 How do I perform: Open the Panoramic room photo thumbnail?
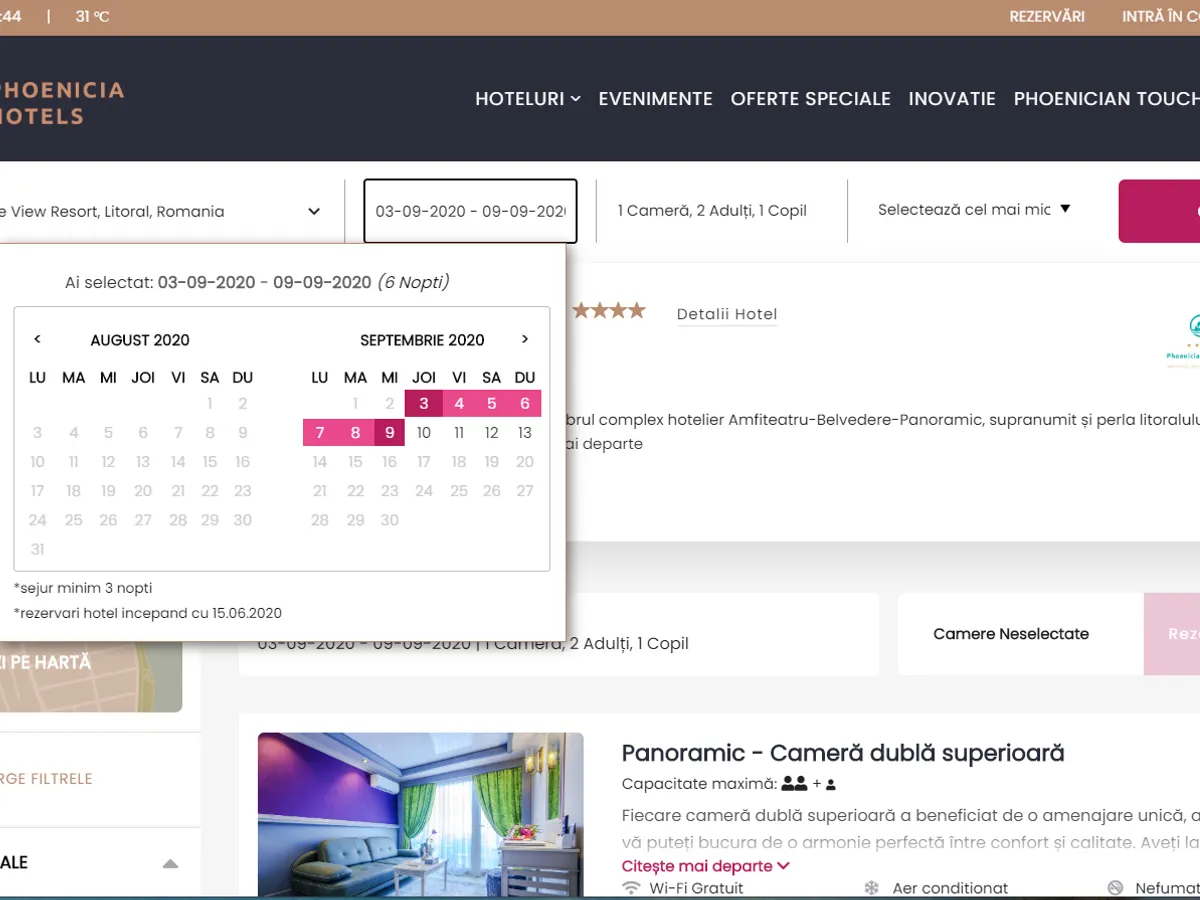pyautogui.click(x=420, y=814)
